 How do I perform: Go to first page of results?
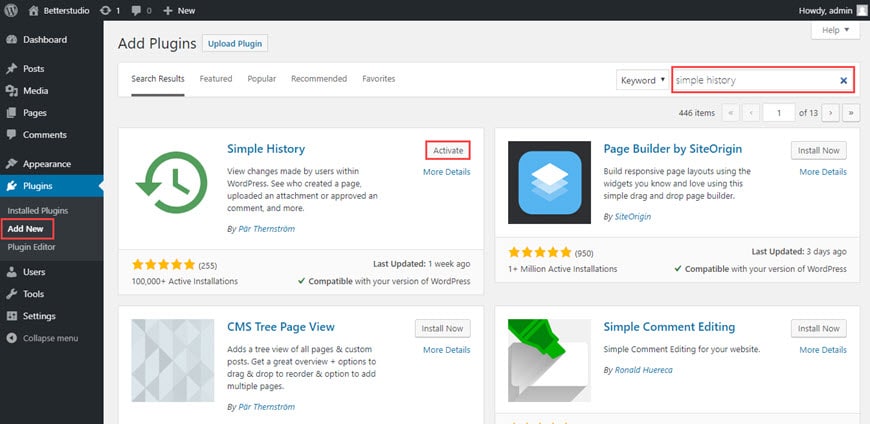730,113
